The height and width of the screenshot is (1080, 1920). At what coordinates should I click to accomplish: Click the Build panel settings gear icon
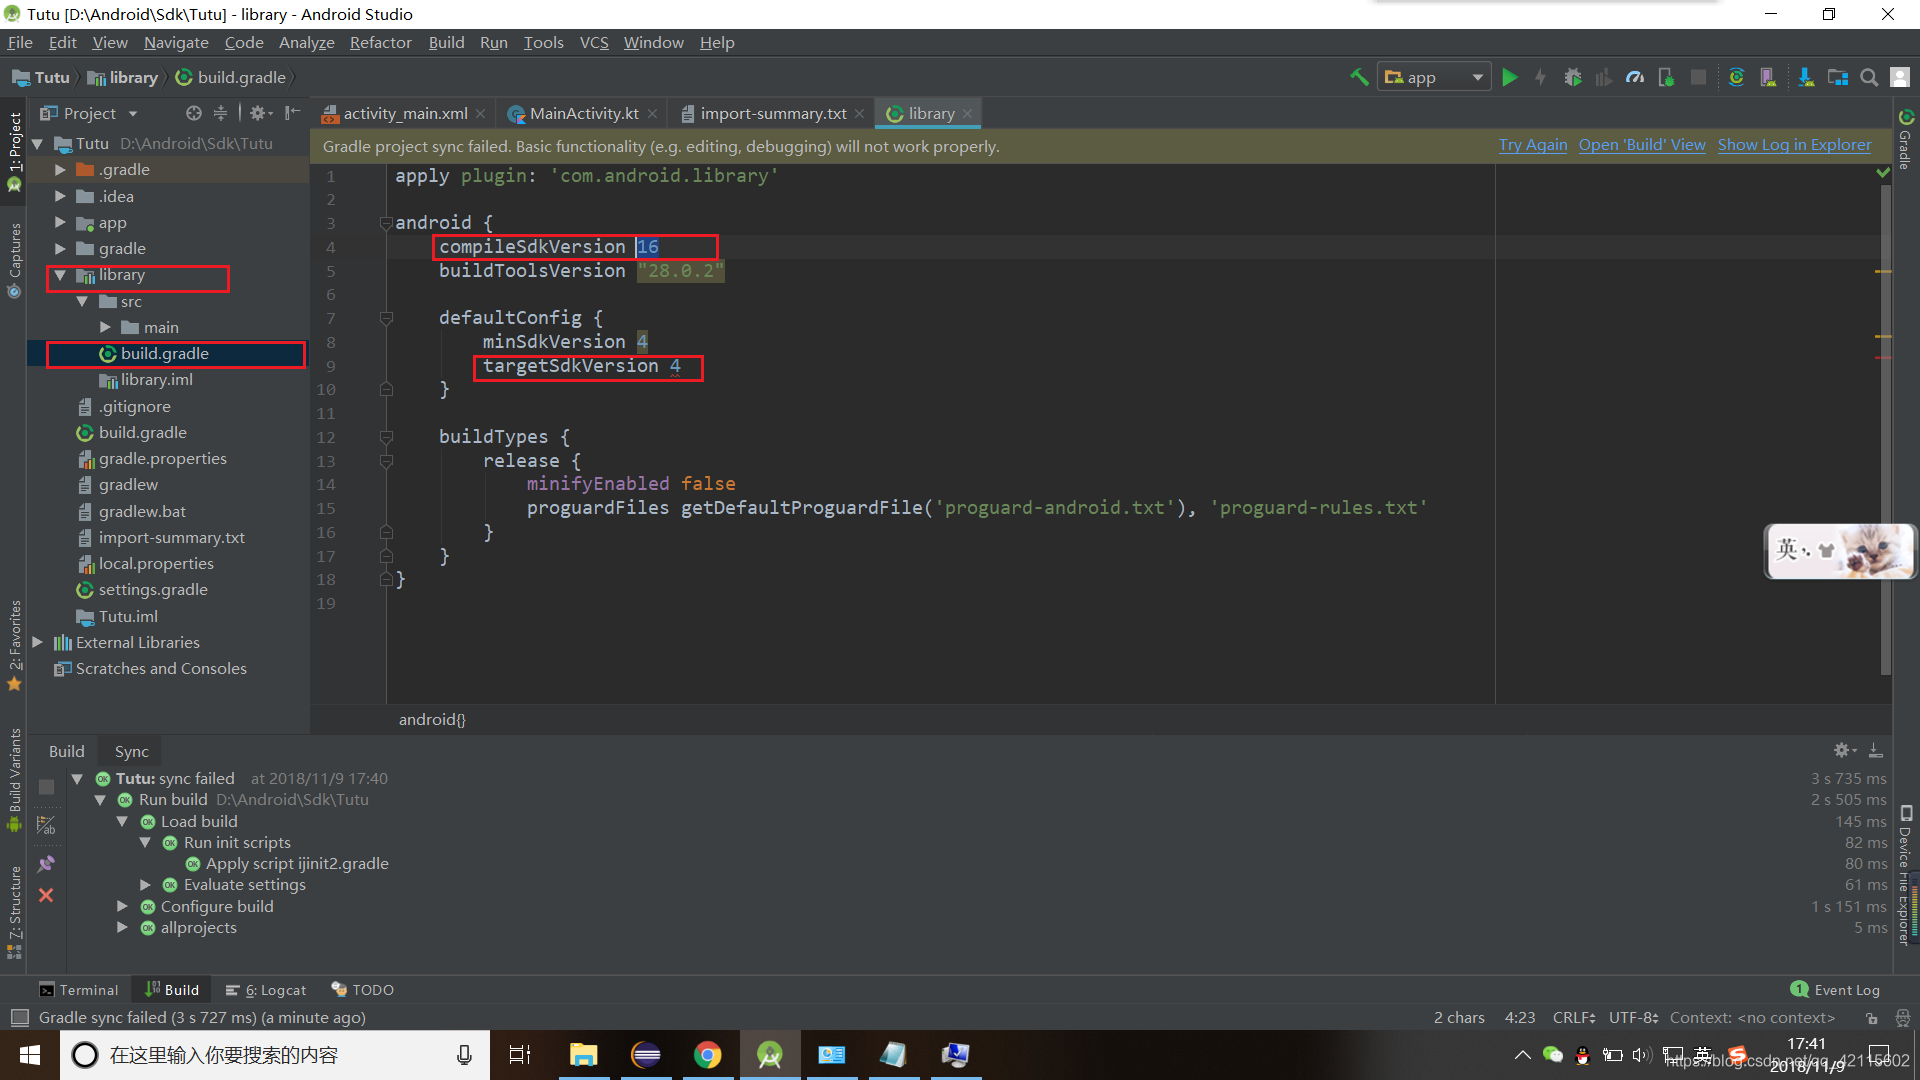click(x=1845, y=750)
